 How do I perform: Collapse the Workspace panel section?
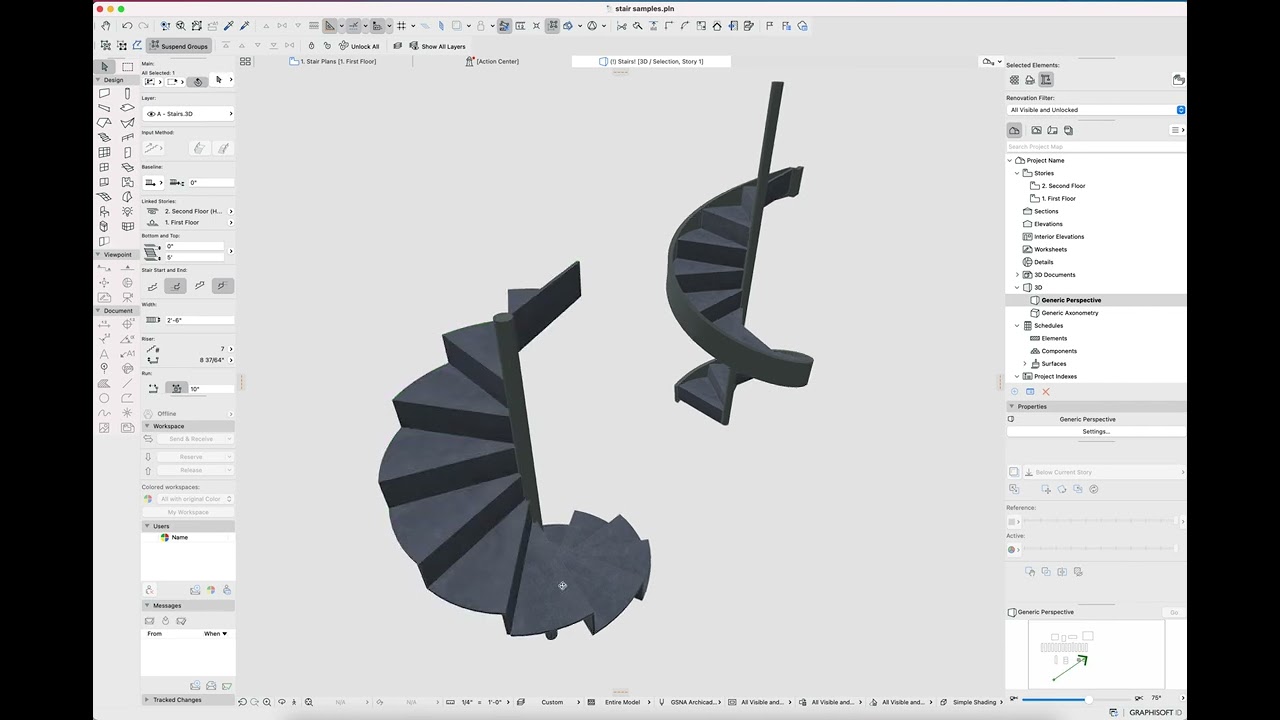click(147, 426)
